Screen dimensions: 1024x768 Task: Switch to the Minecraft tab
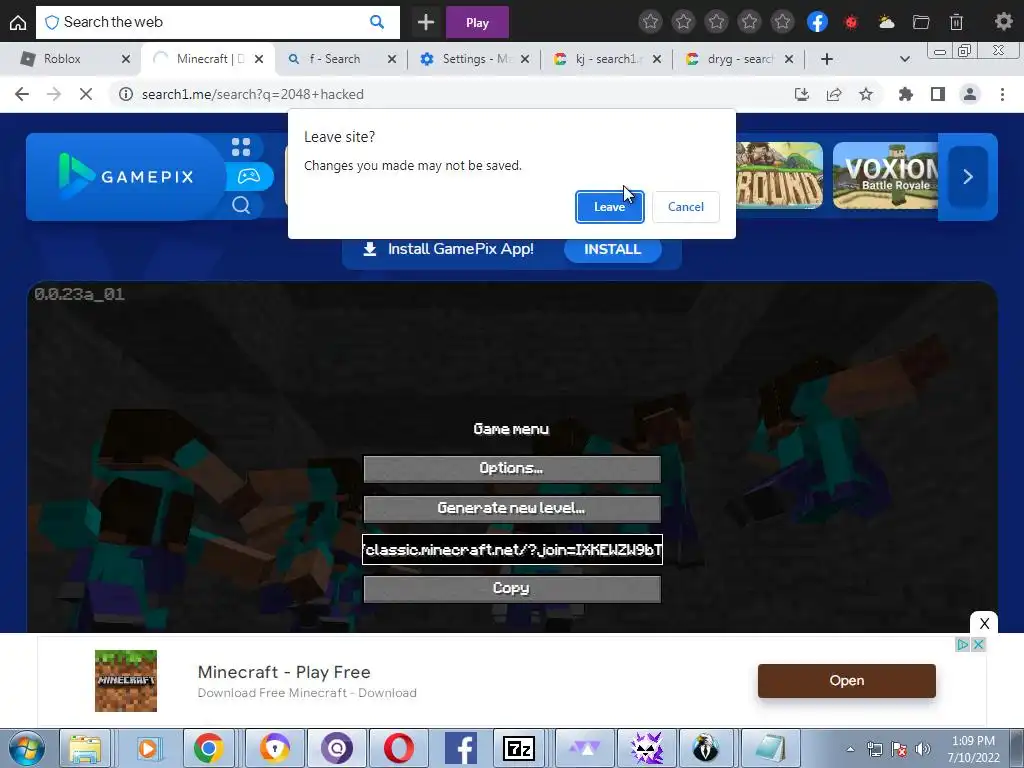[209, 59]
